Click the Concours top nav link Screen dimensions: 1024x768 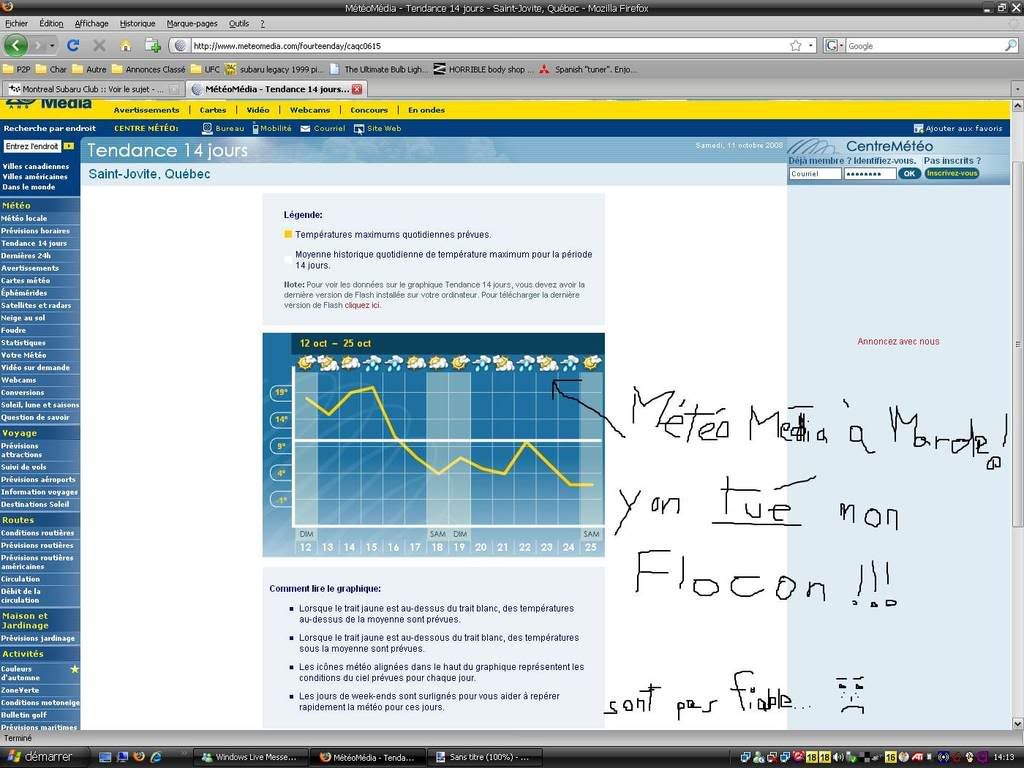tap(369, 110)
